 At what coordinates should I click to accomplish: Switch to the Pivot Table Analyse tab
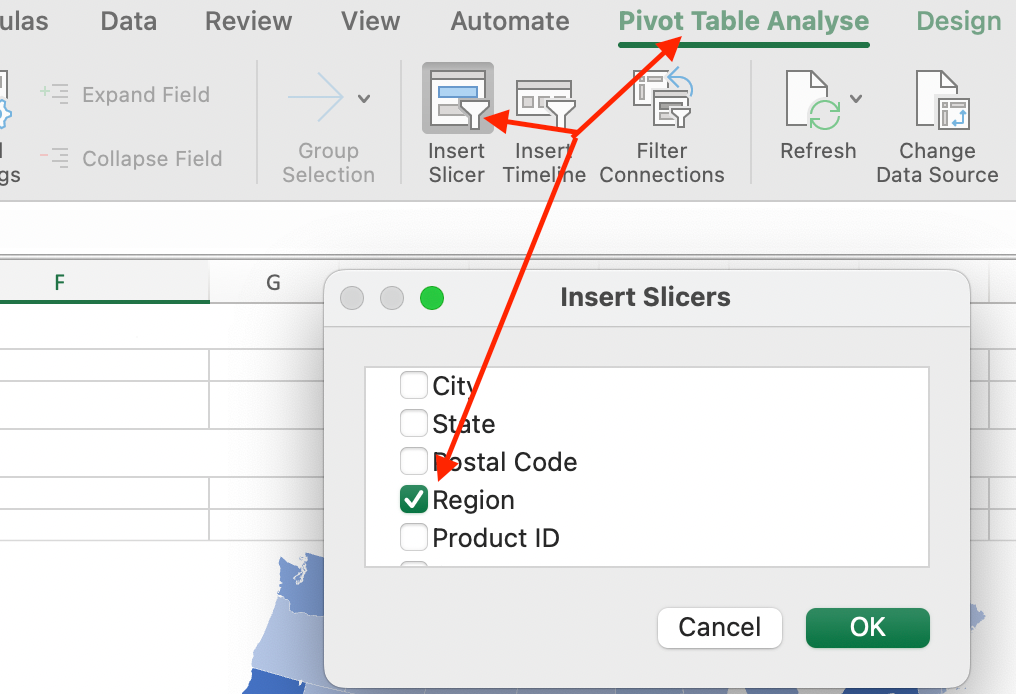[x=743, y=21]
